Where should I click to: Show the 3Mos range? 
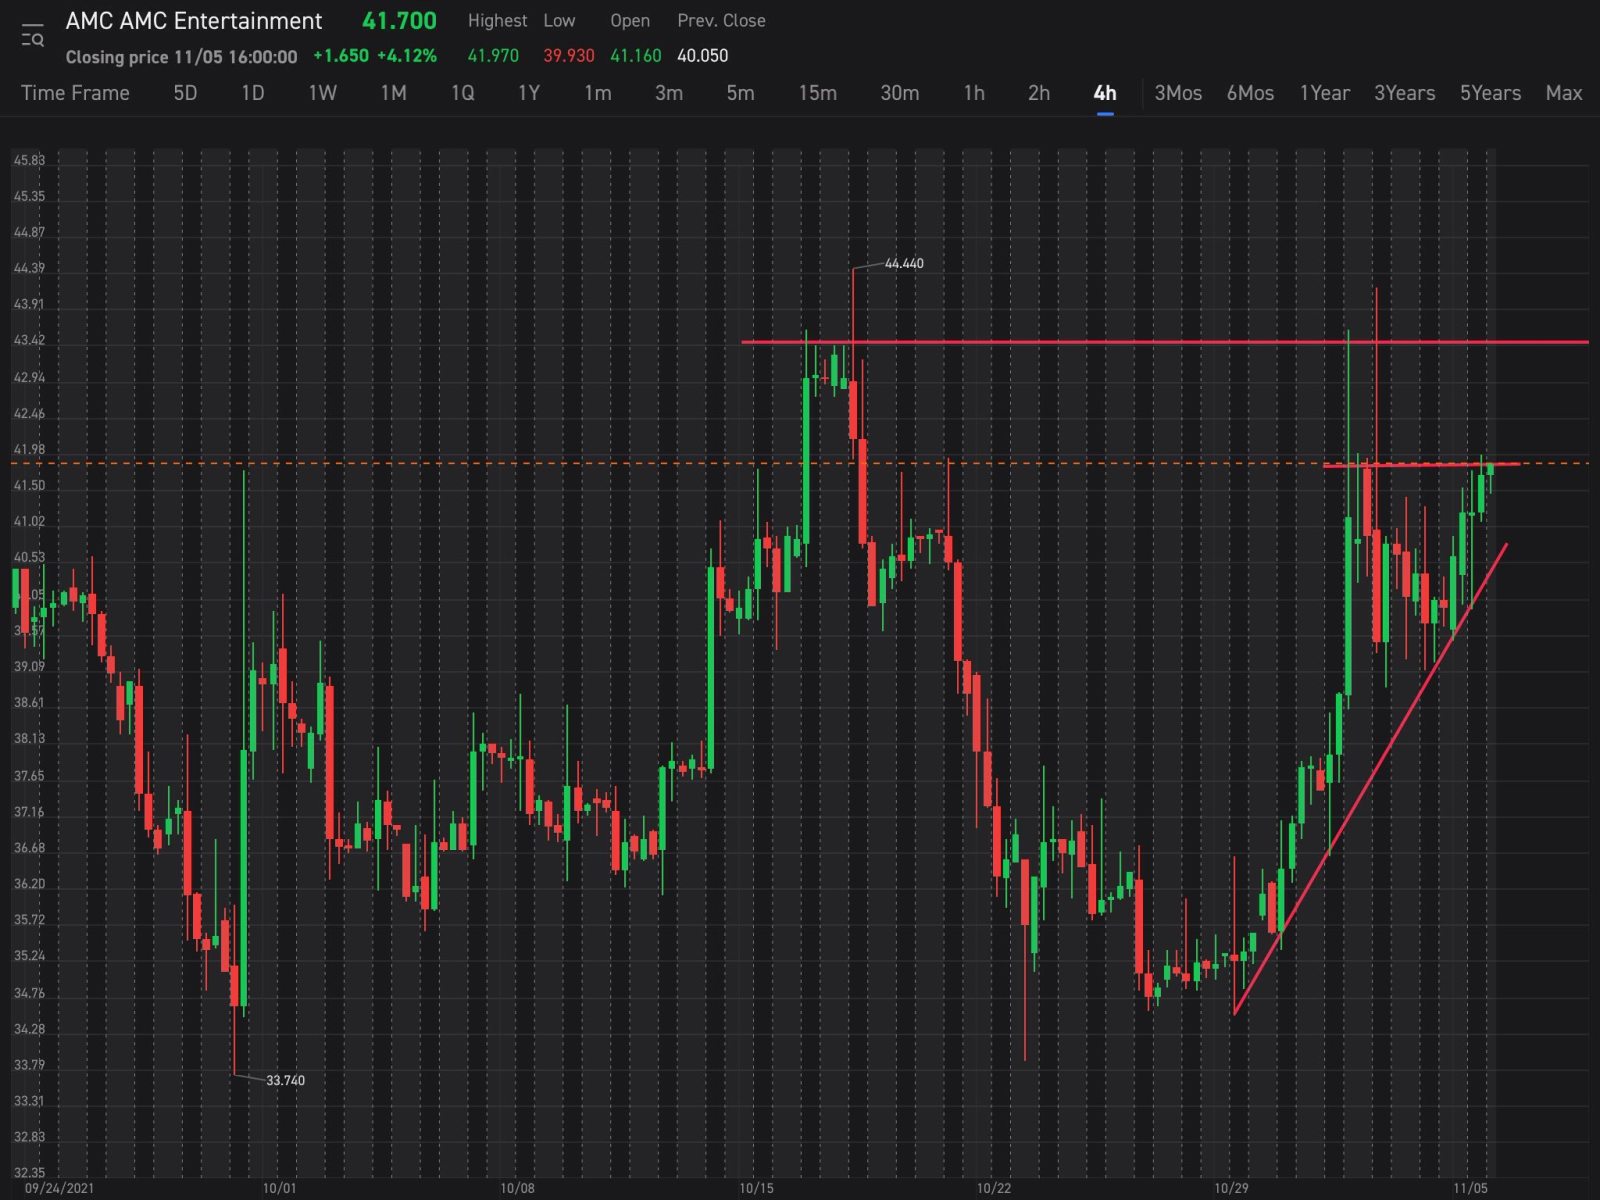click(x=1178, y=93)
